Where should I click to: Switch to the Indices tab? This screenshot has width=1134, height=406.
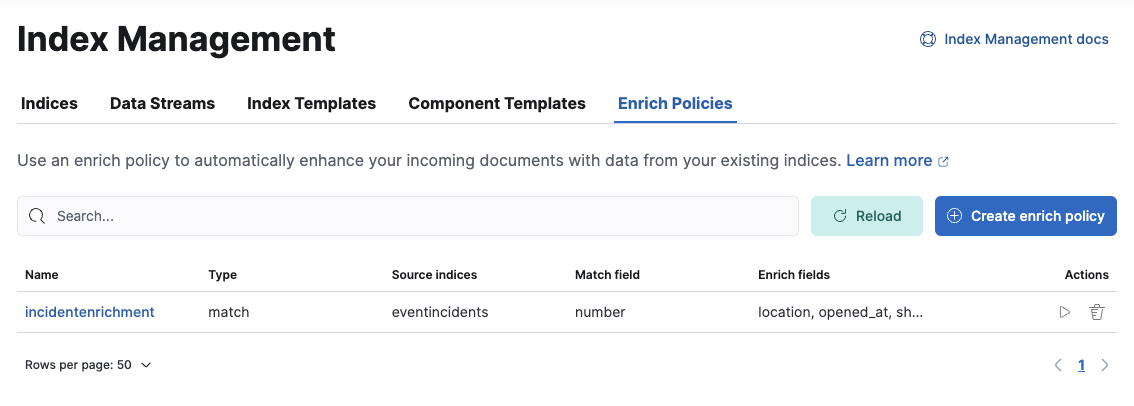[49, 103]
